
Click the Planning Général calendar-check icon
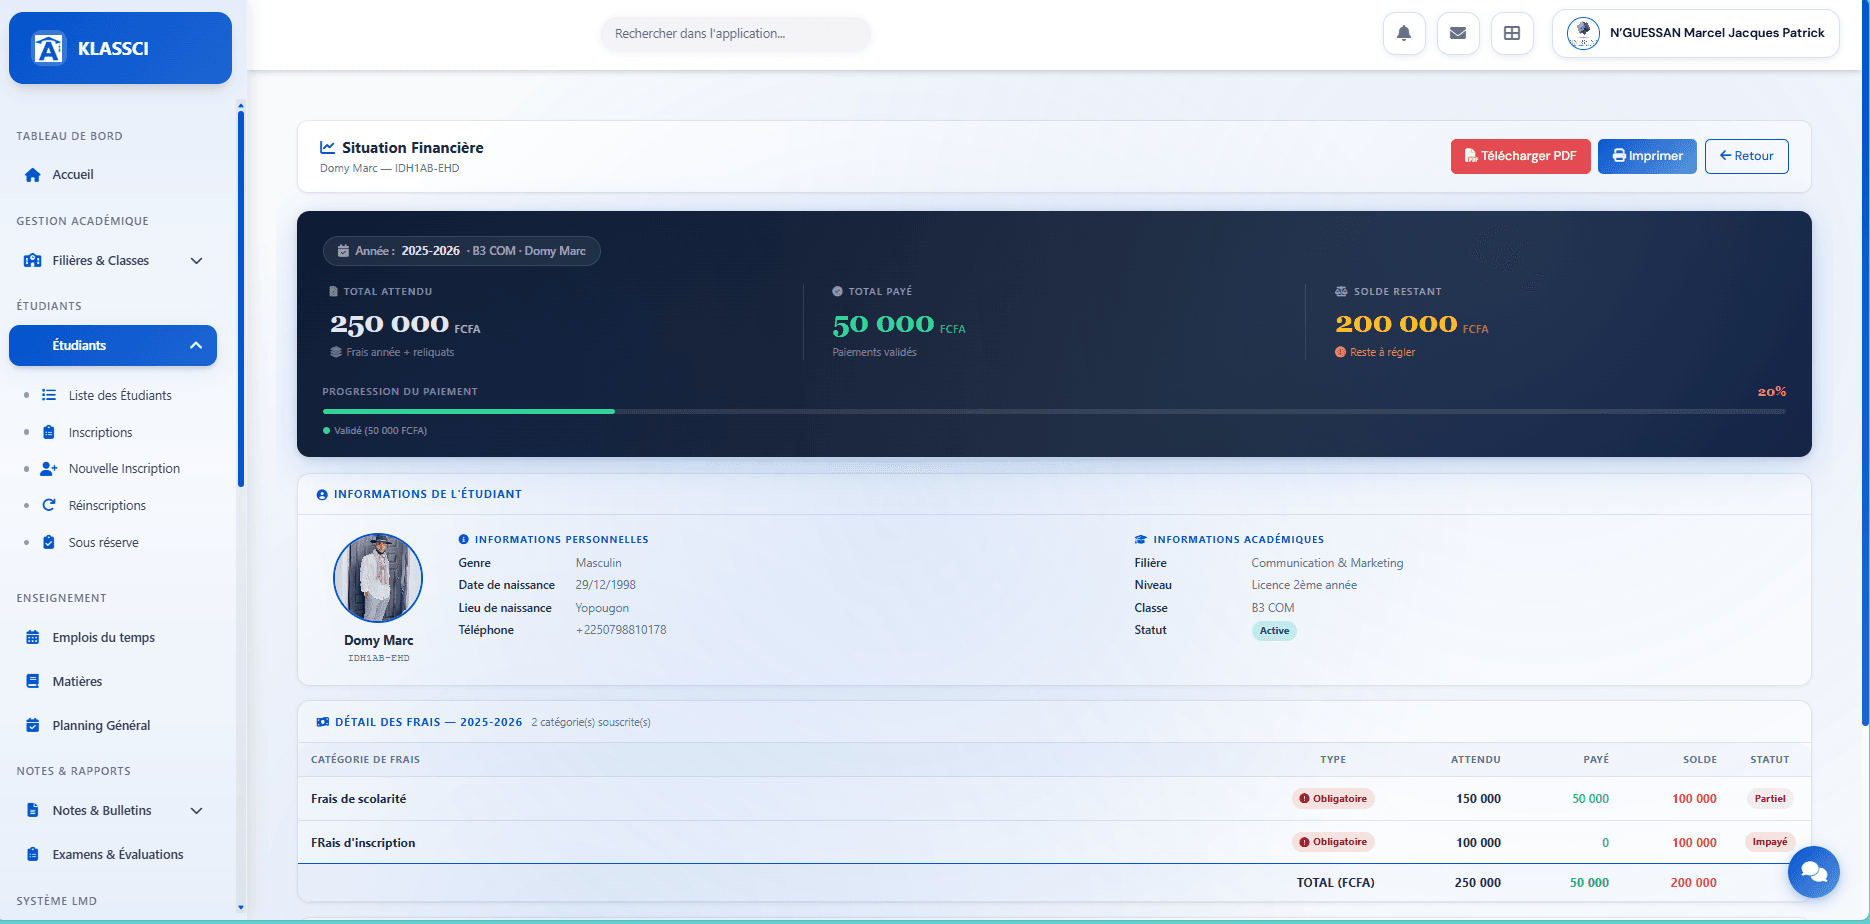(x=33, y=725)
